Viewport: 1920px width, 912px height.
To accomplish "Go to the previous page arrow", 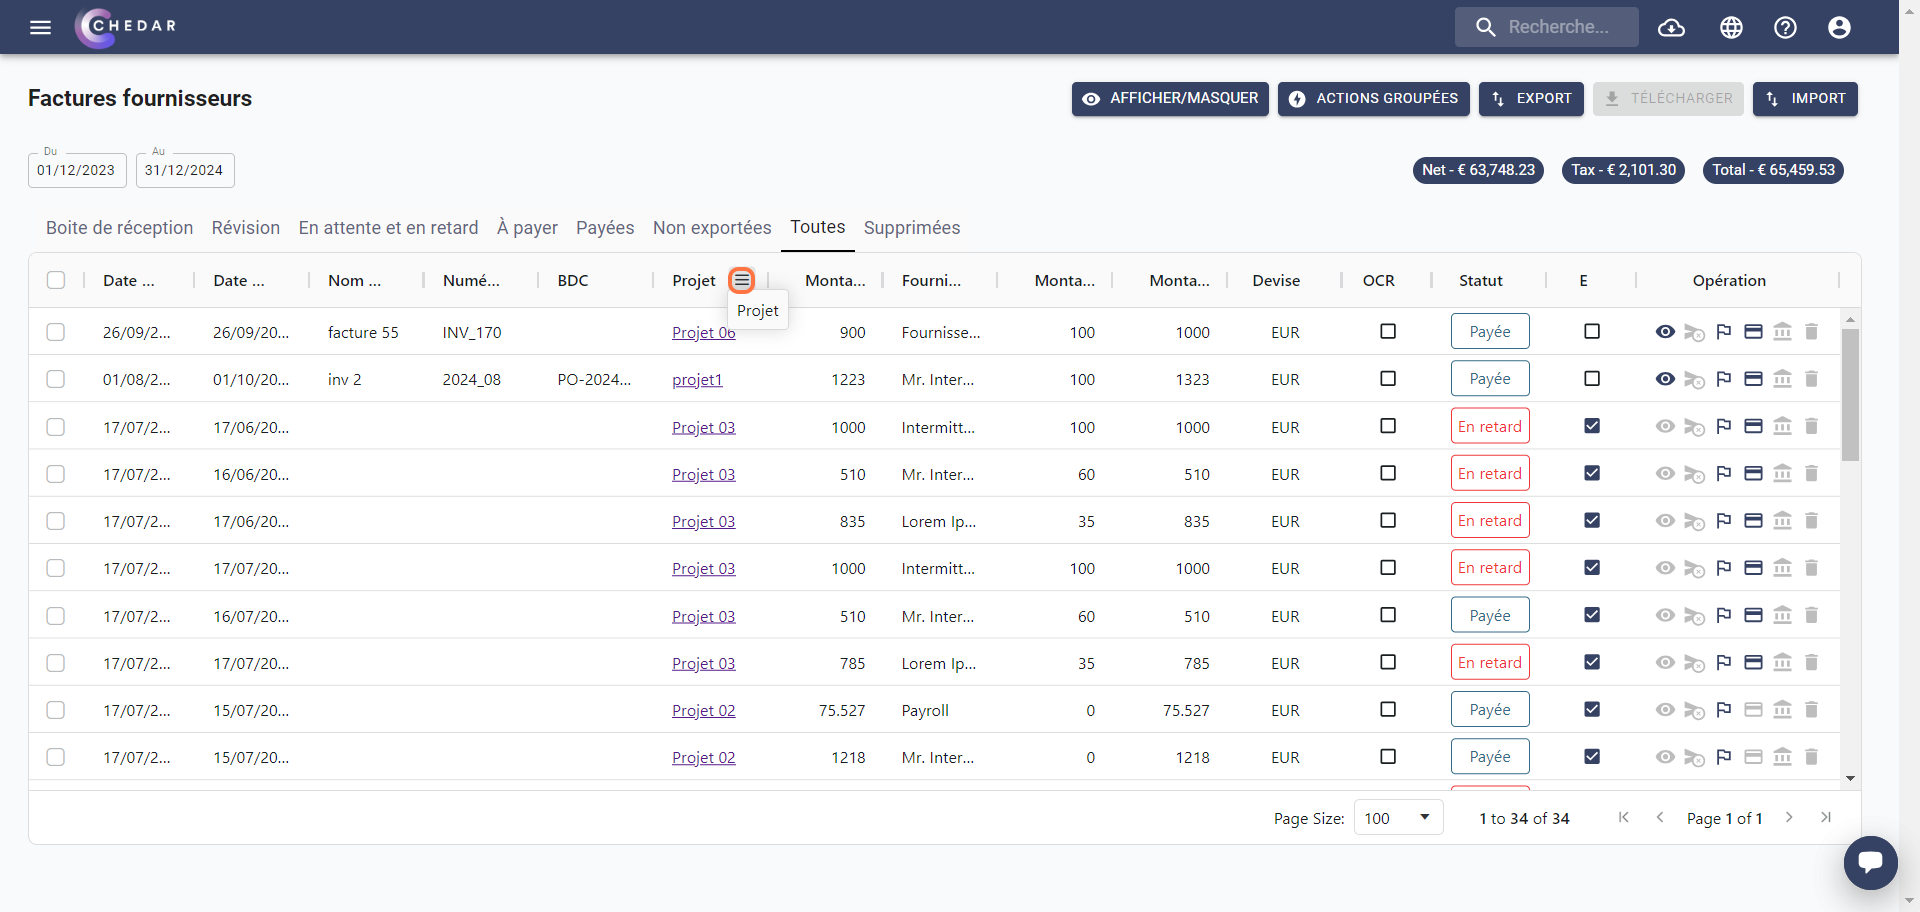I will click(1660, 818).
